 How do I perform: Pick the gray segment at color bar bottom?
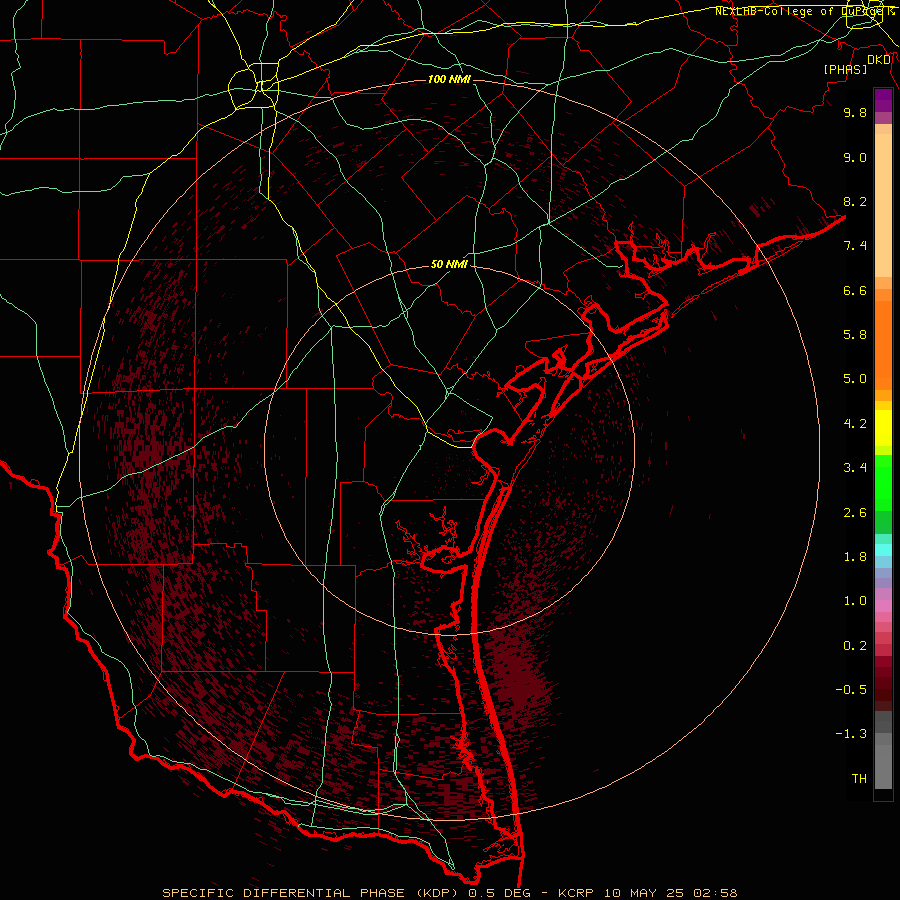coord(883,763)
